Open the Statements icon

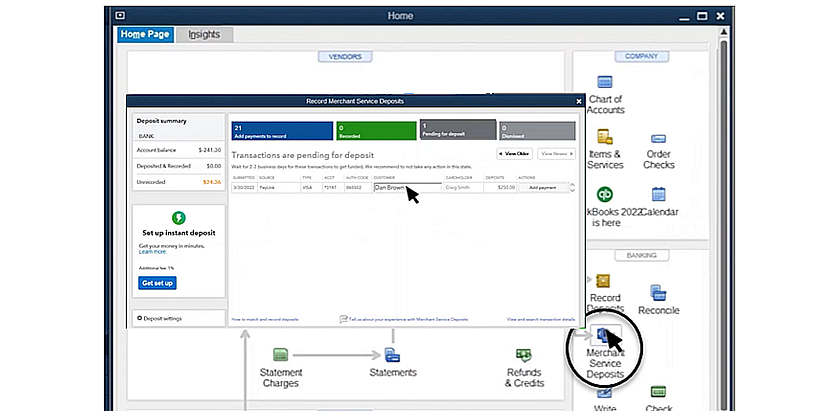click(x=393, y=355)
